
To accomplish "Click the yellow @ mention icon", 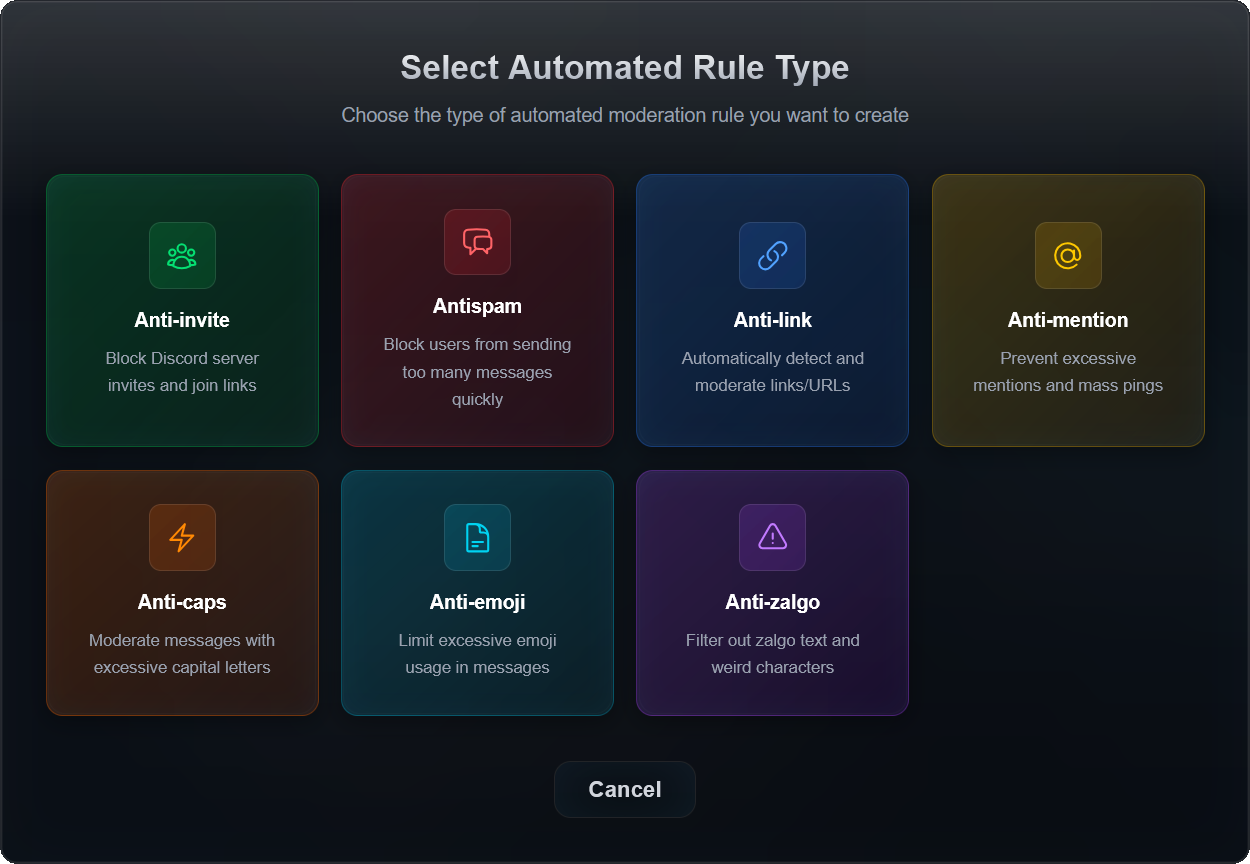I will tap(1068, 256).
